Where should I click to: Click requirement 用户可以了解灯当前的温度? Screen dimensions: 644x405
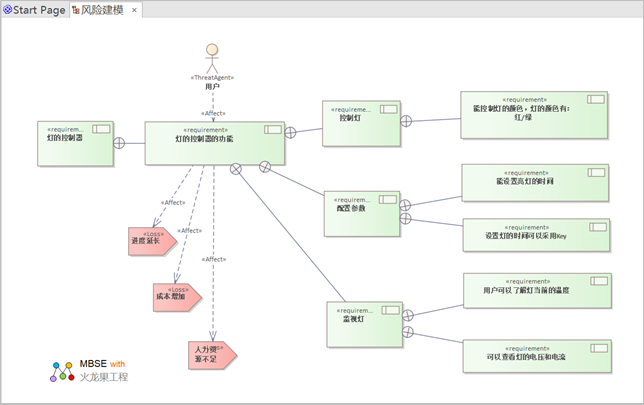[534, 290]
